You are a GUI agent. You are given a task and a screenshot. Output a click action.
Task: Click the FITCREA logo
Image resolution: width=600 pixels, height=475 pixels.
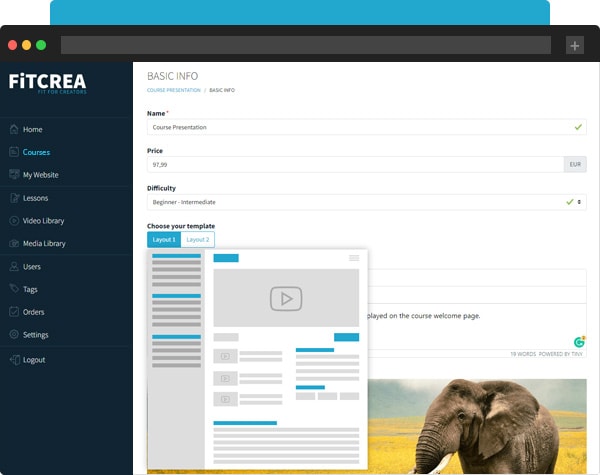point(48,83)
